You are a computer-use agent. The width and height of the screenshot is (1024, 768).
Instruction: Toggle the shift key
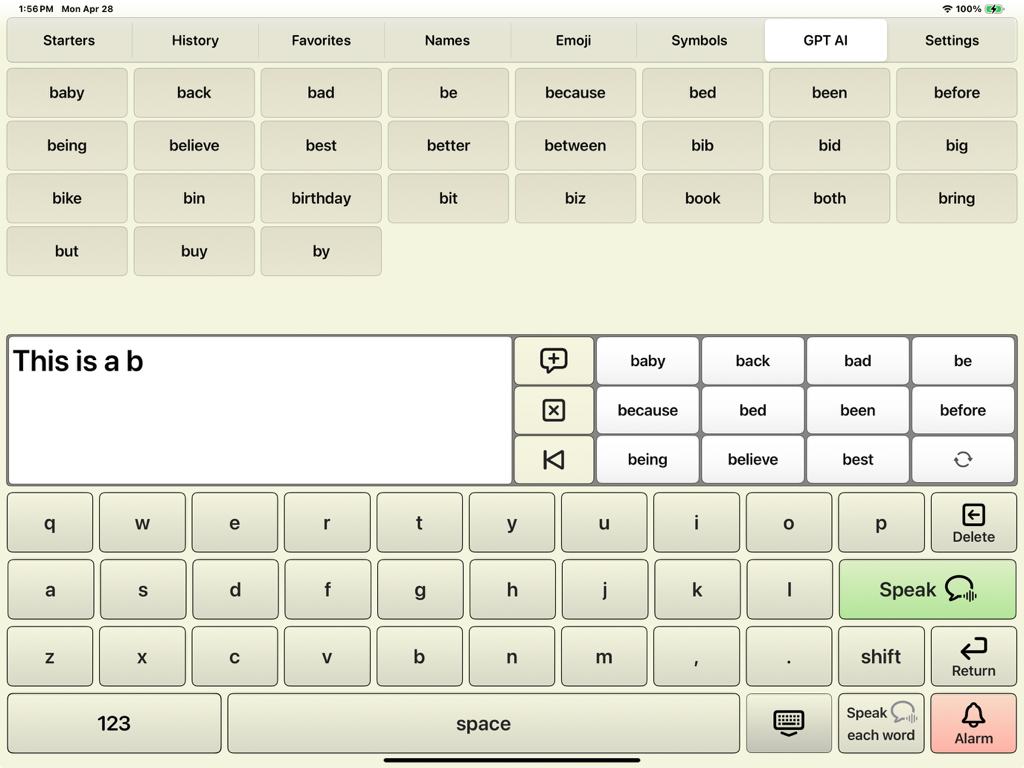pos(880,656)
